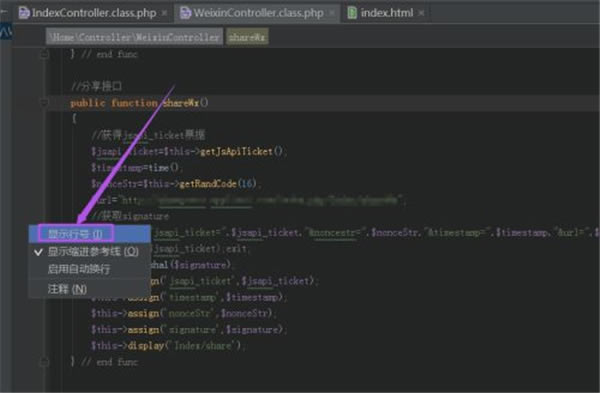The width and height of the screenshot is (600, 393).
Task: Toggle fold marker beside the top end func line
Action: click(44, 54)
